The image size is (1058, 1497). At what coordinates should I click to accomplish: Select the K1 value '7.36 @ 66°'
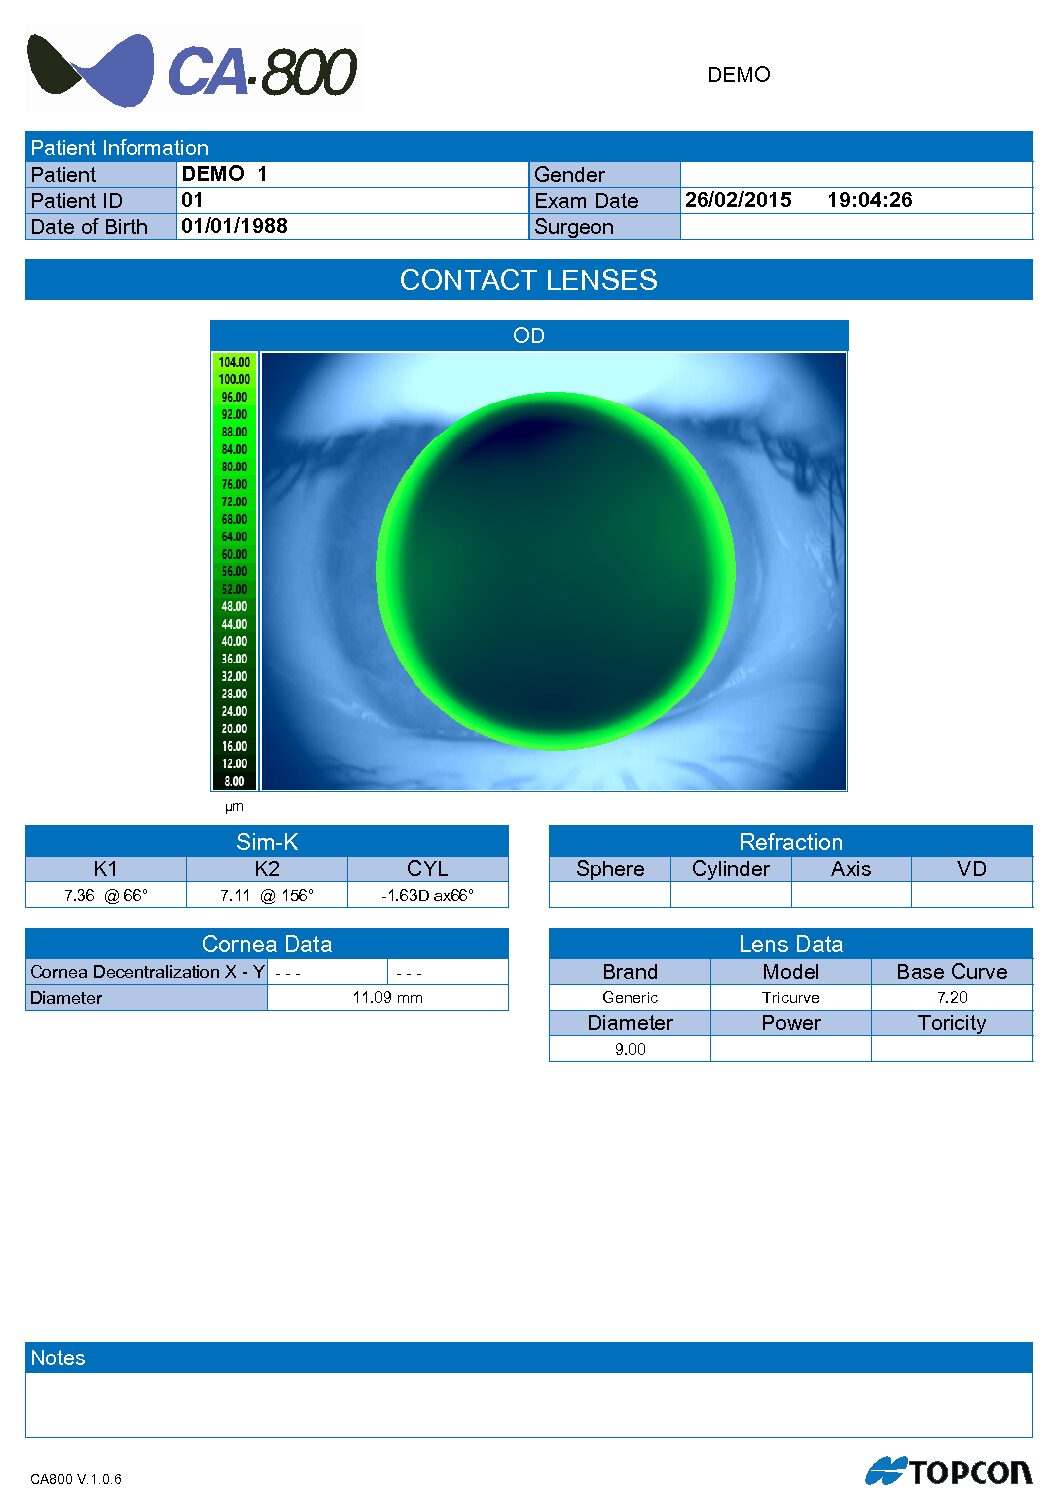pyautogui.click(x=106, y=895)
